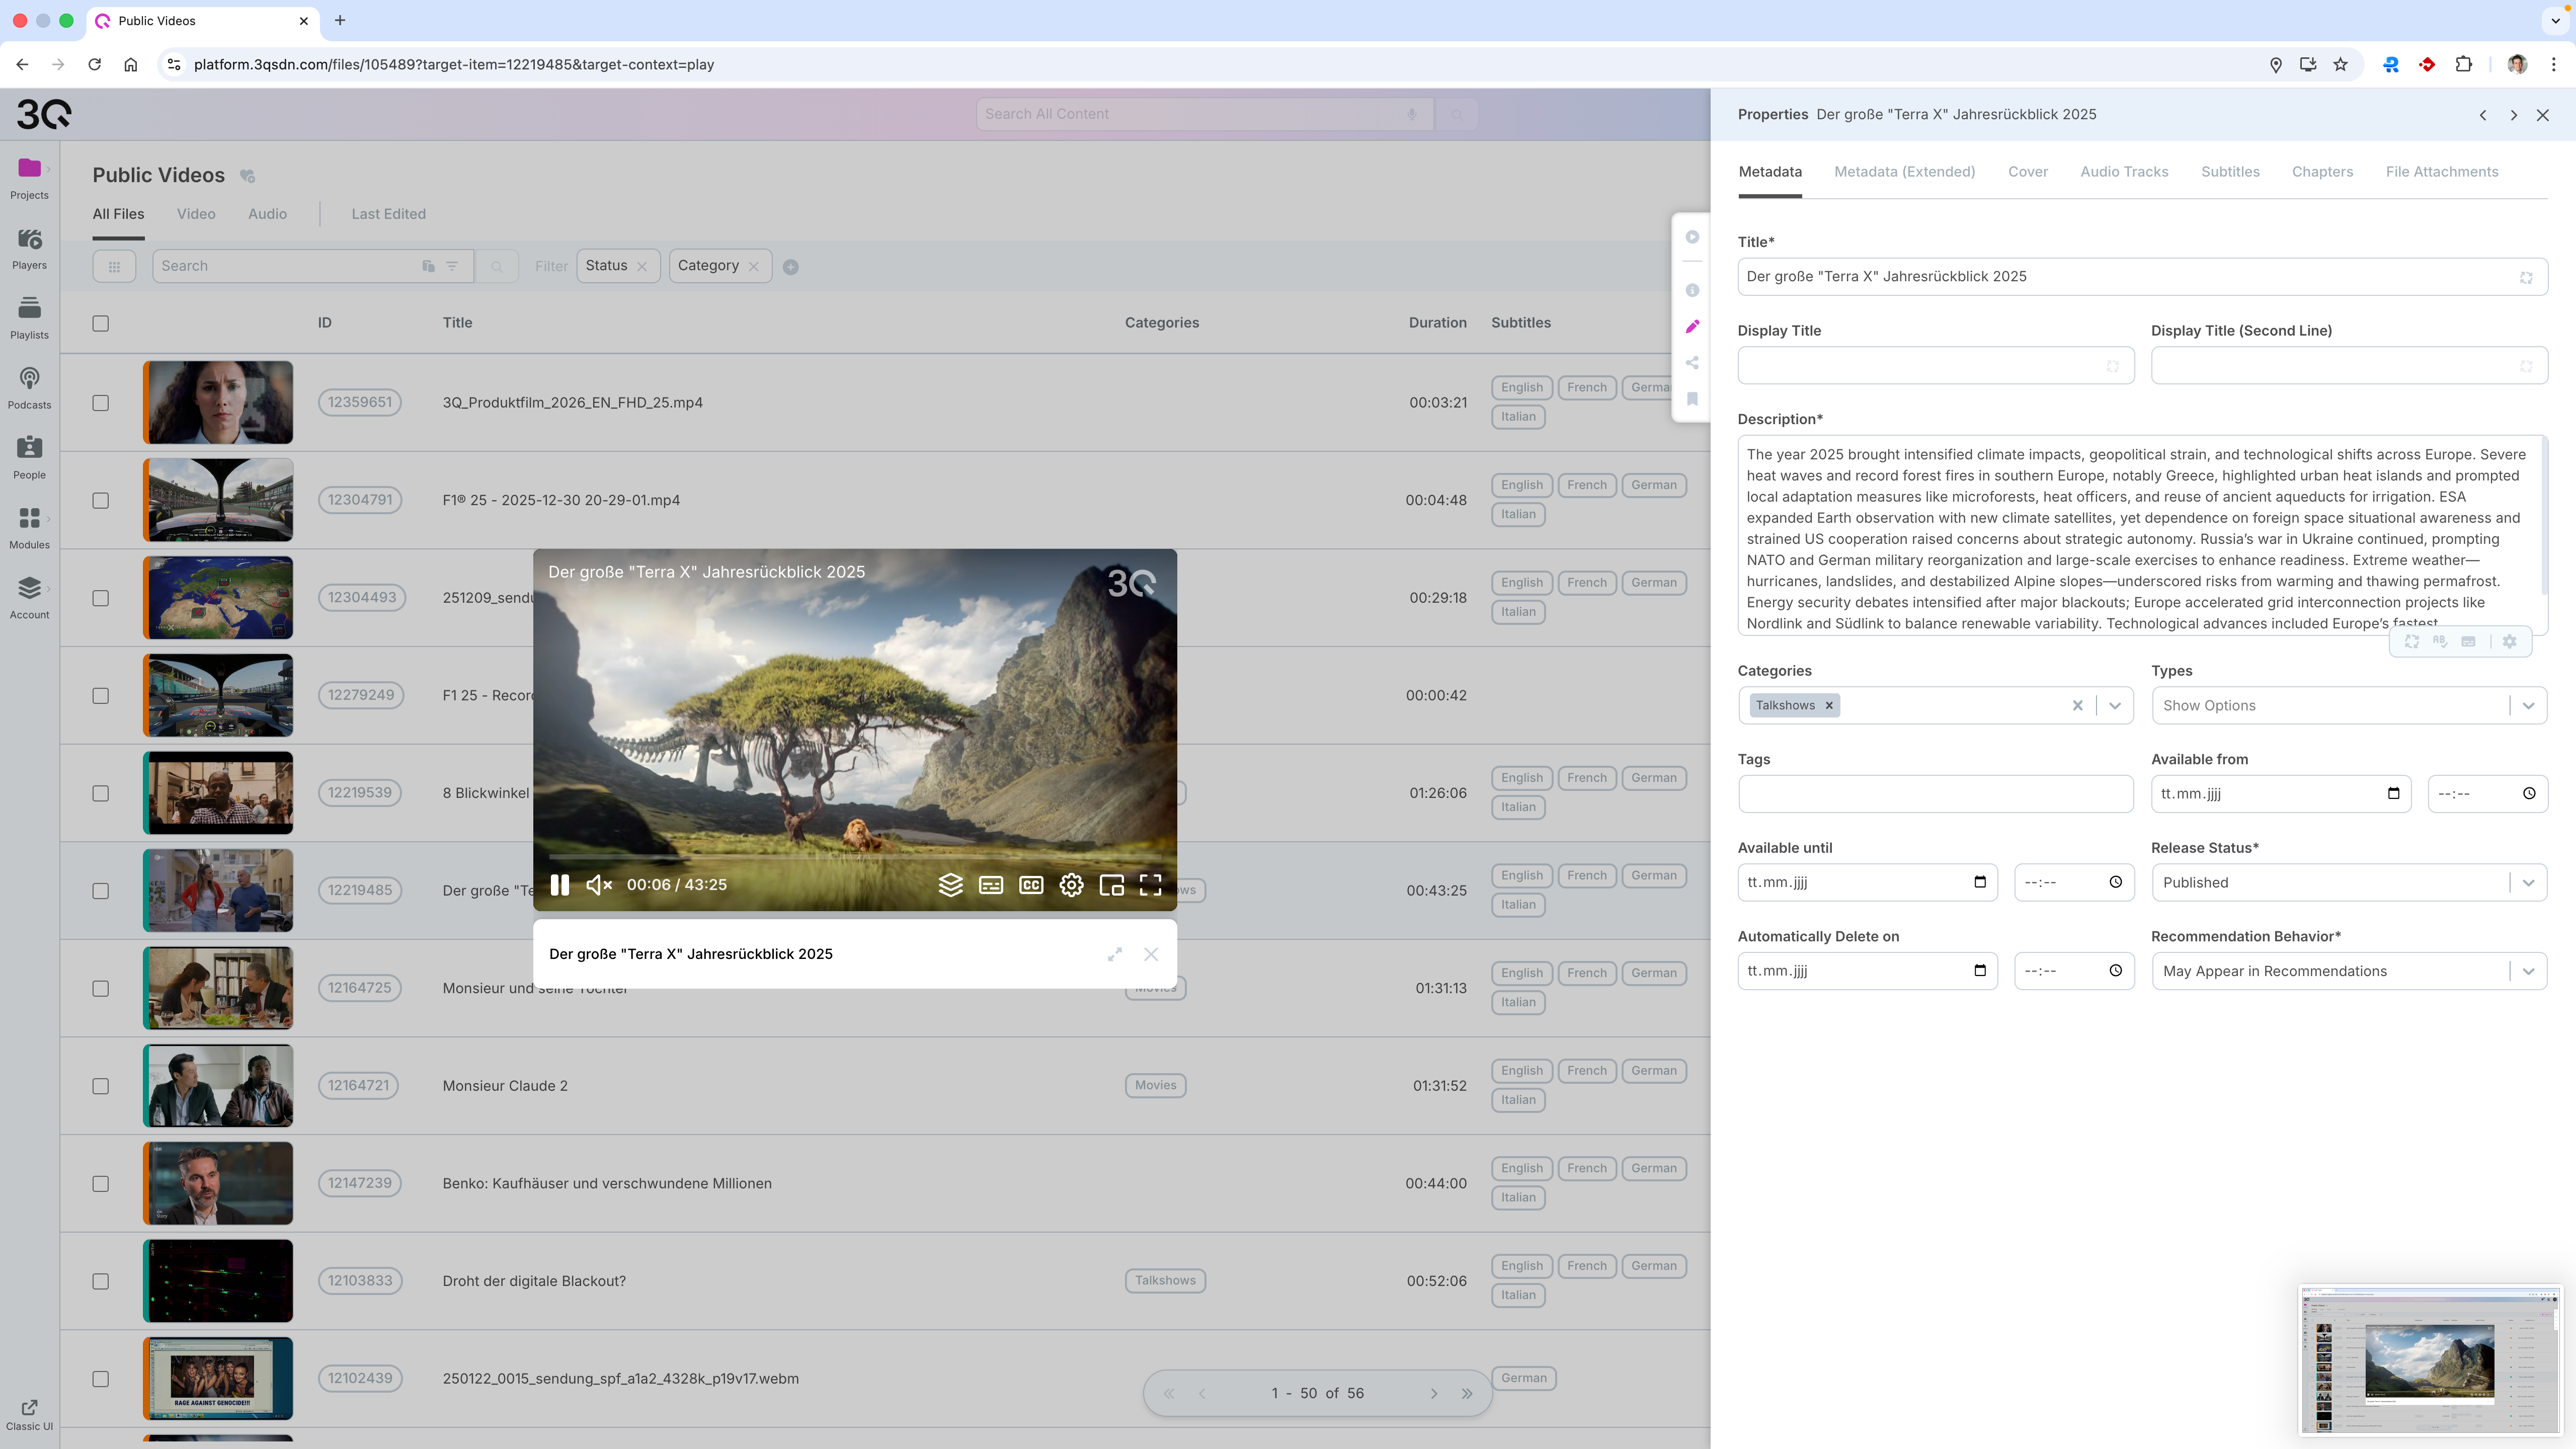Go to next page in pagination
This screenshot has width=2576, height=1449.
coord(1433,1394)
